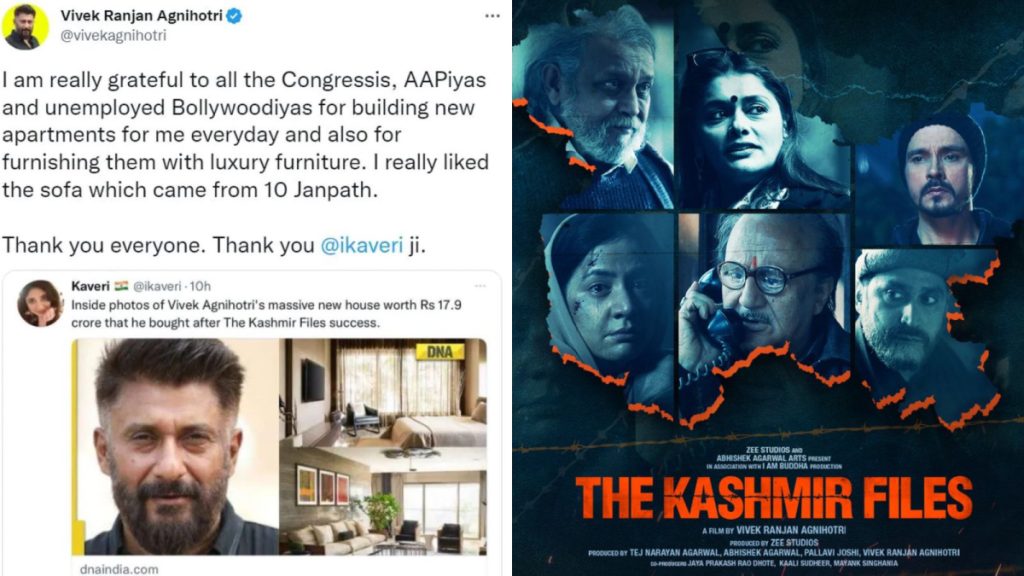Open Kaveri's profile picture in the quoted tweet
Screen dimensions: 1024x576
[40, 303]
